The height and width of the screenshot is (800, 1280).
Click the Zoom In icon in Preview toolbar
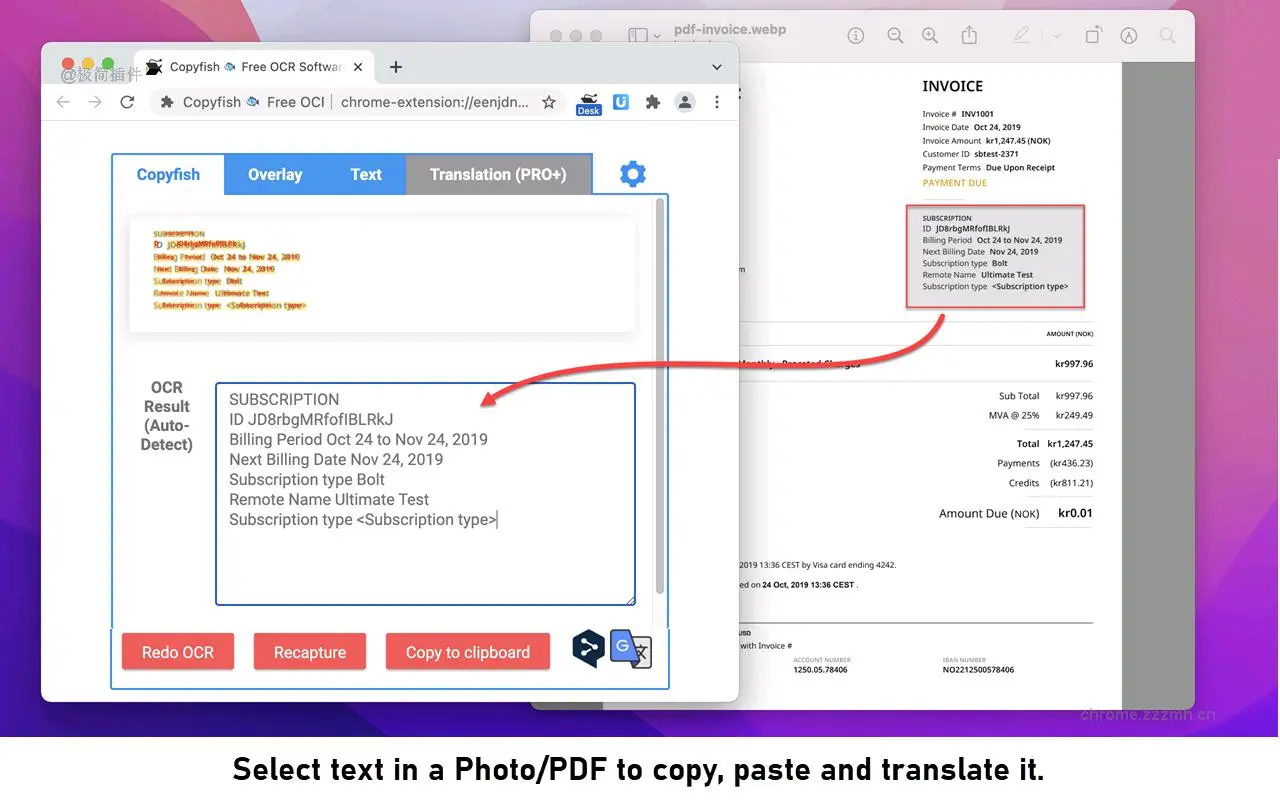click(x=930, y=35)
